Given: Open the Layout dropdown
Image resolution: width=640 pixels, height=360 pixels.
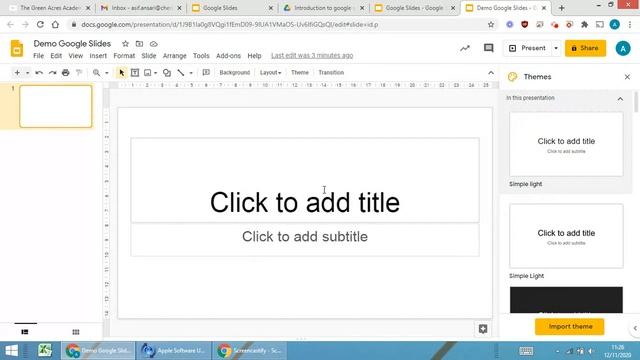Looking at the screenshot, I should point(270,73).
